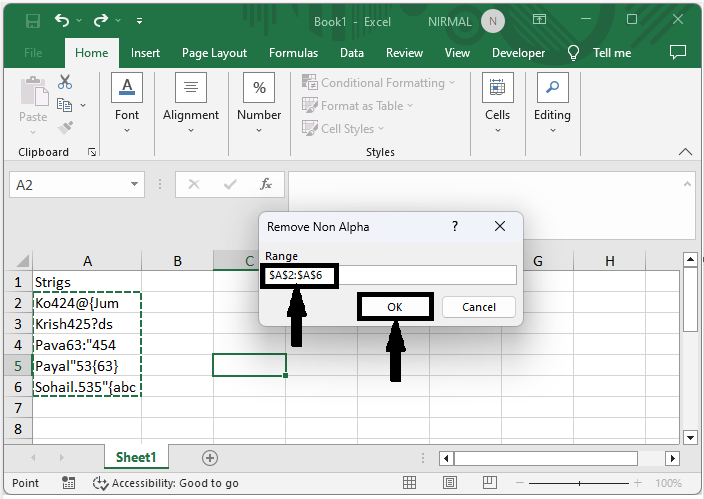
Task: Collapse the ribbon with the chevron
Action: 685,152
